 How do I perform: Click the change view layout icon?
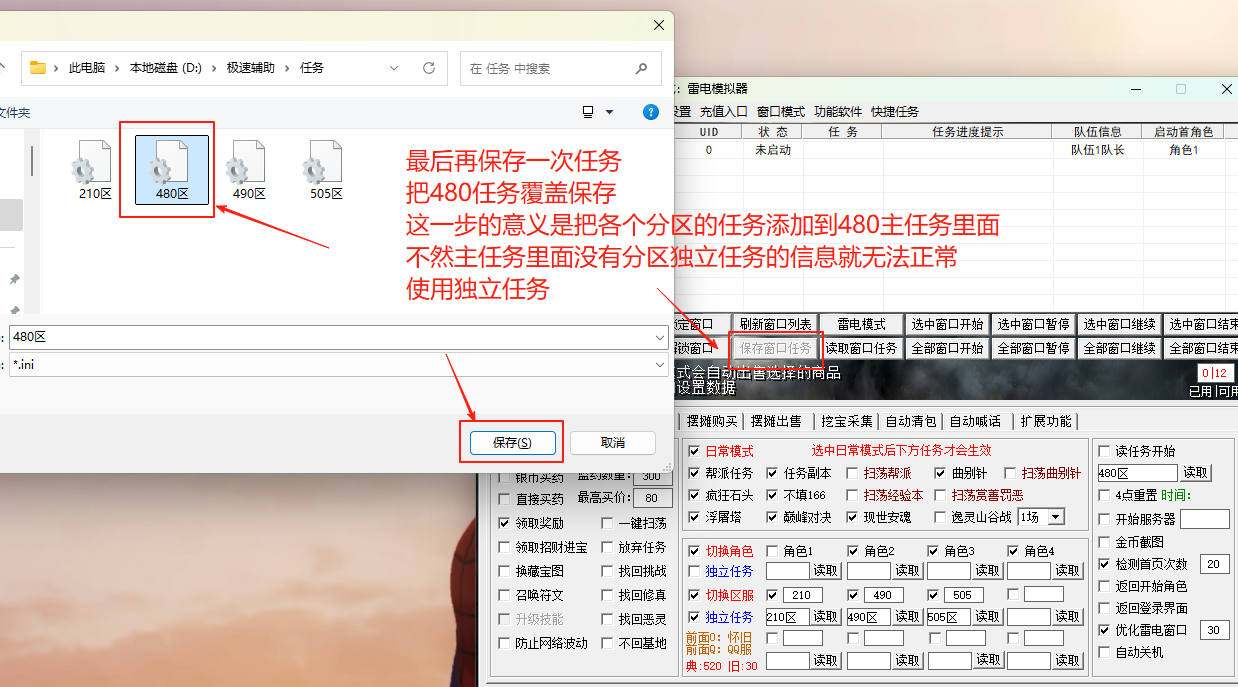pyautogui.click(x=588, y=112)
